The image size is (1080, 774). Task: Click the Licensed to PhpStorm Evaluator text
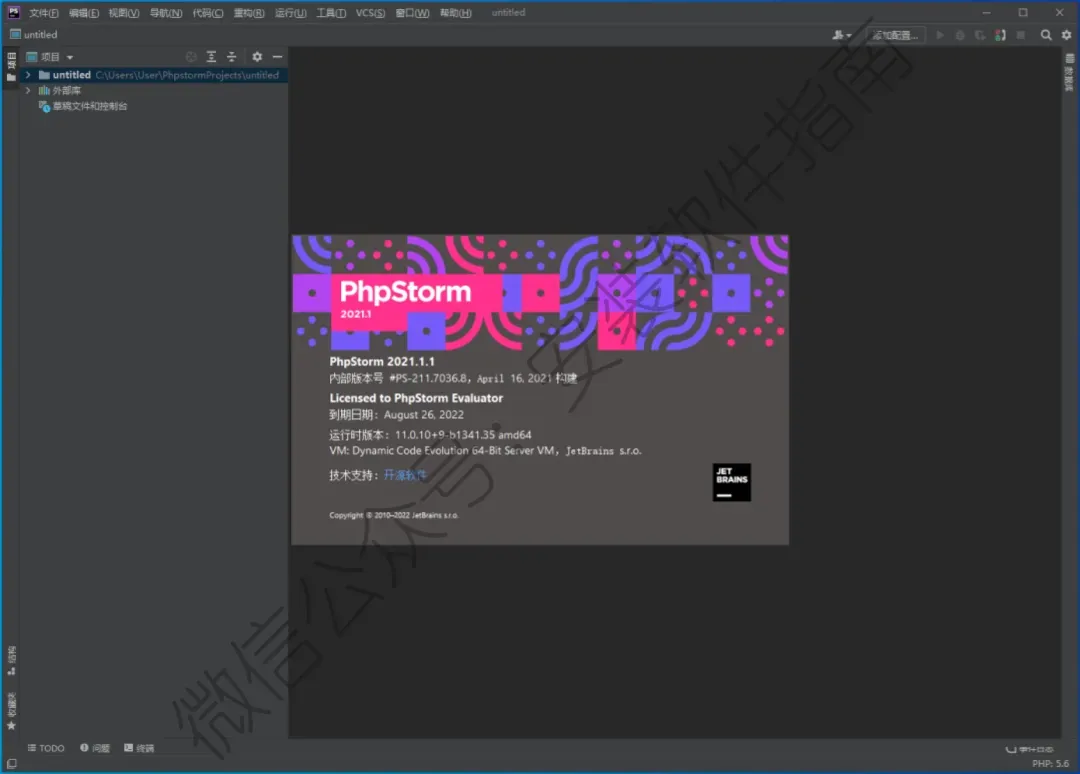click(x=416, y=399)
